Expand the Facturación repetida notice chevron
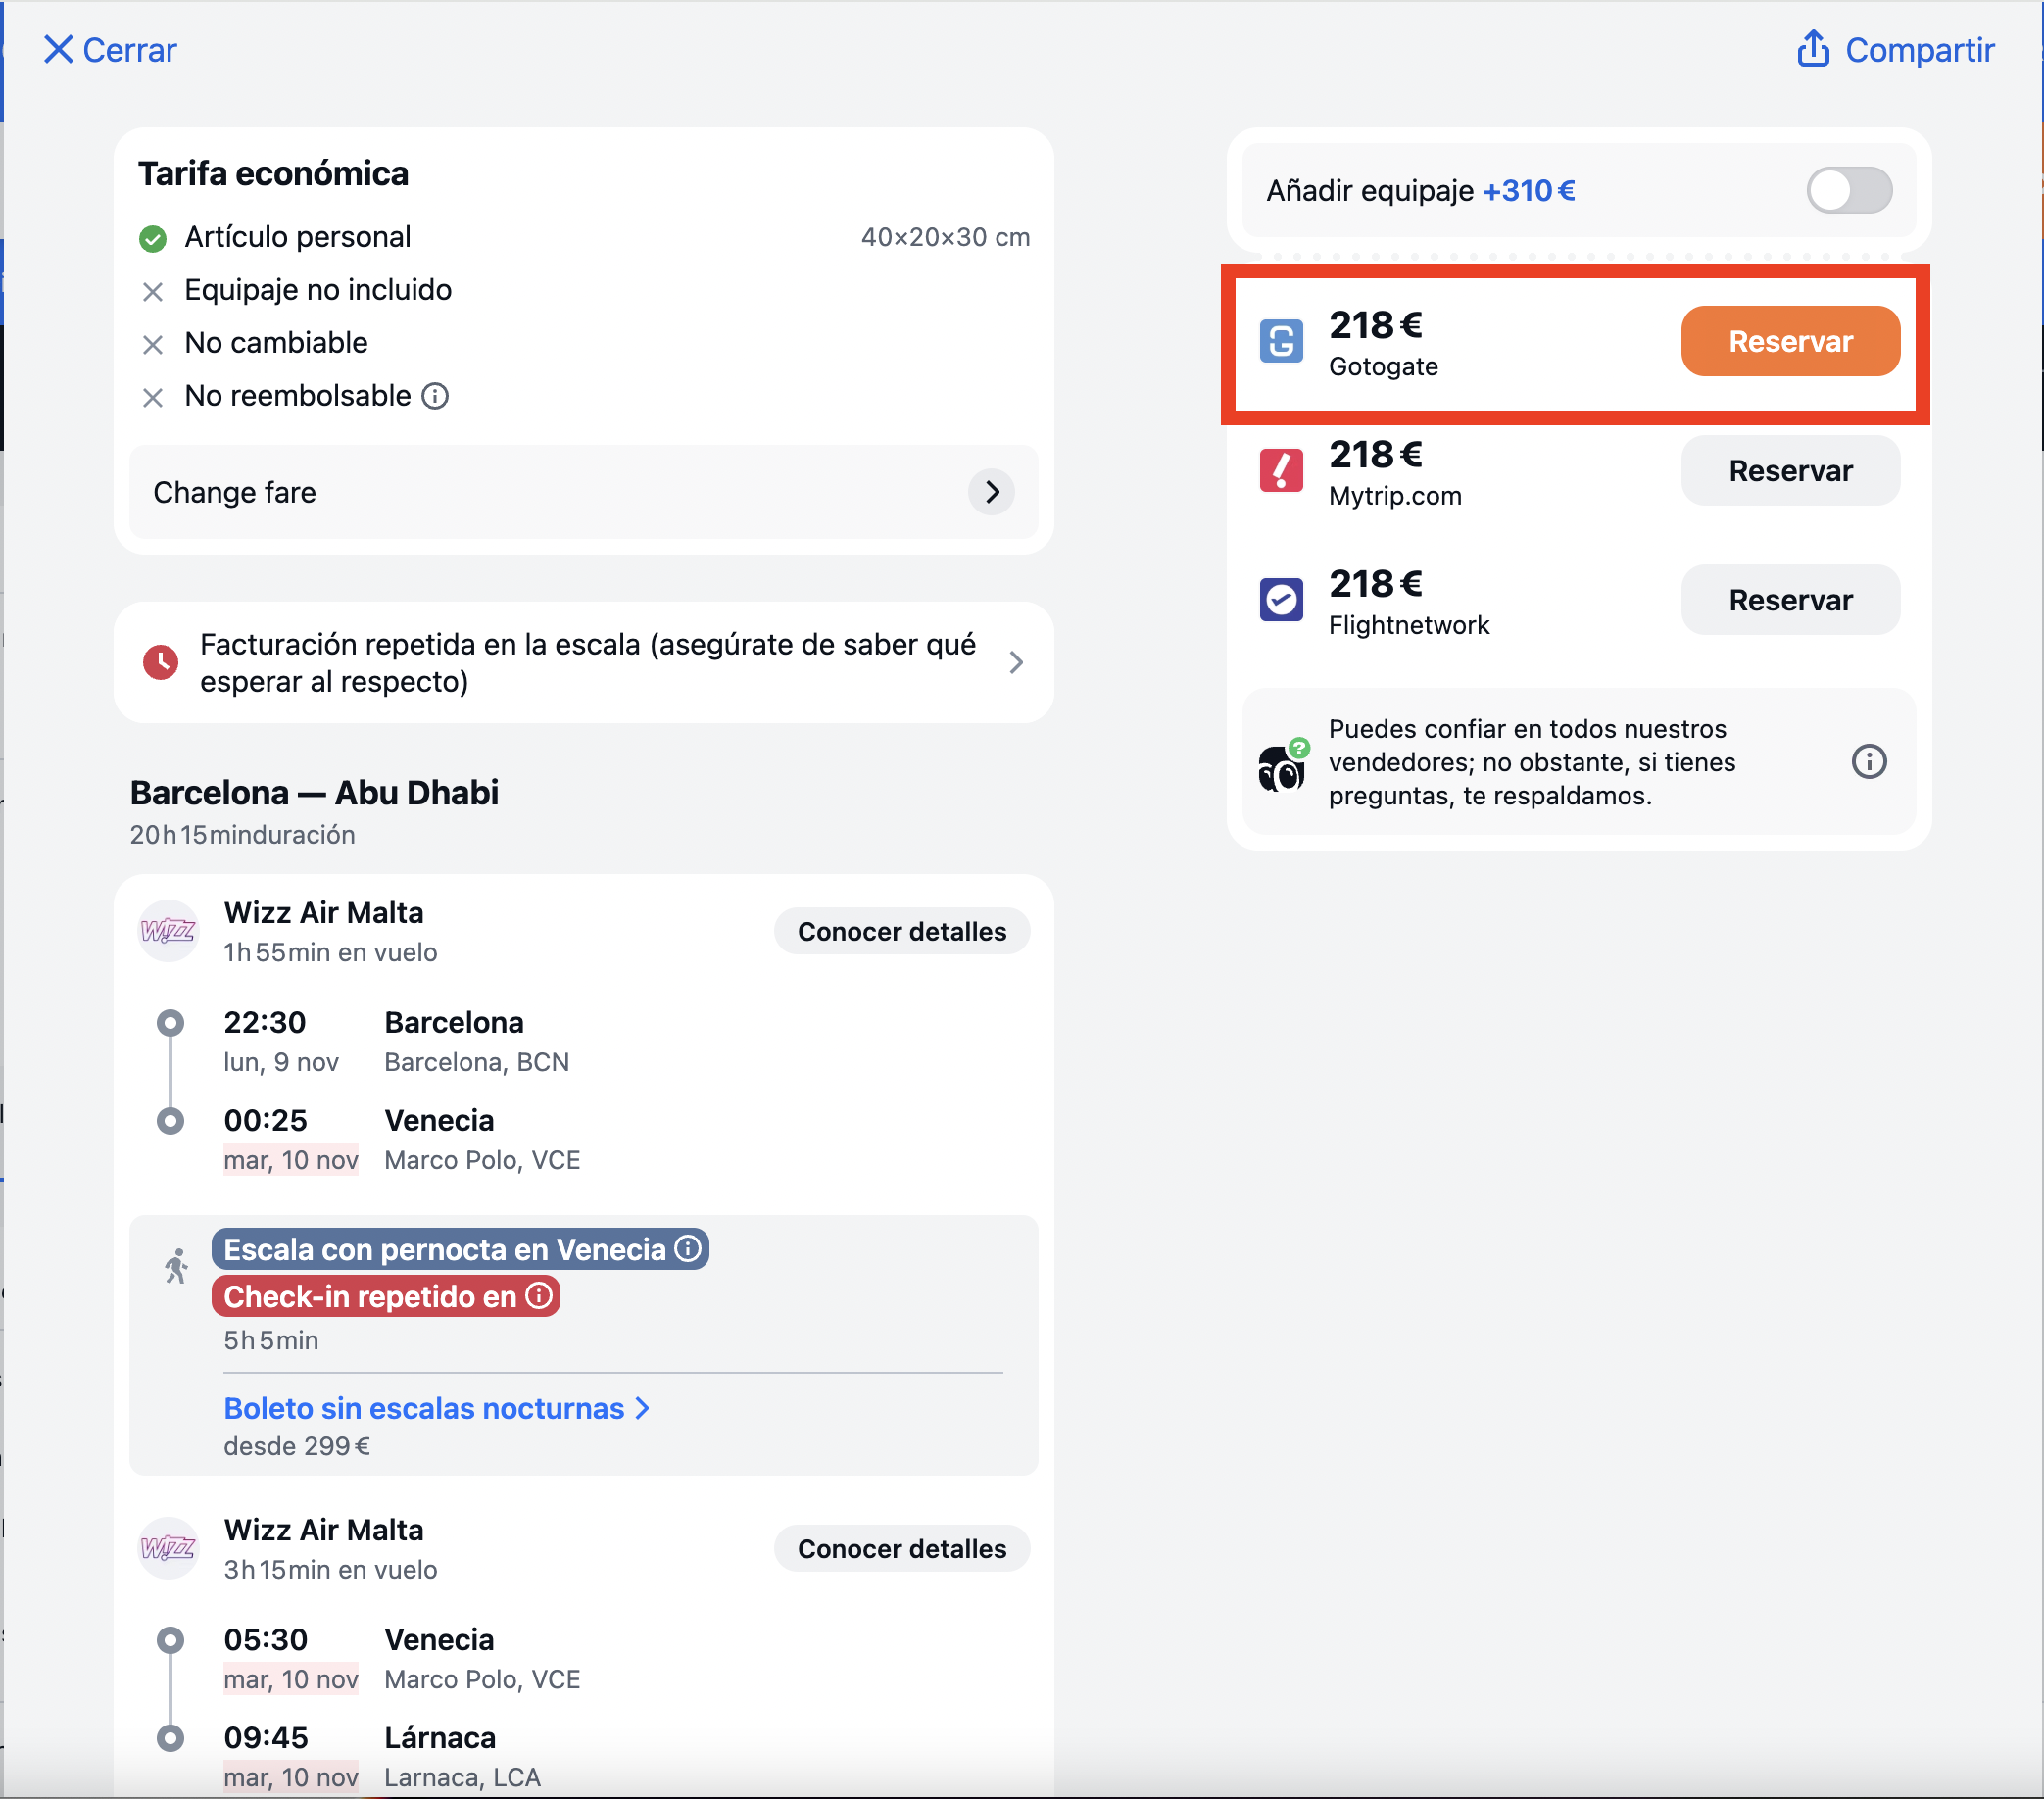 point(1016,662)
